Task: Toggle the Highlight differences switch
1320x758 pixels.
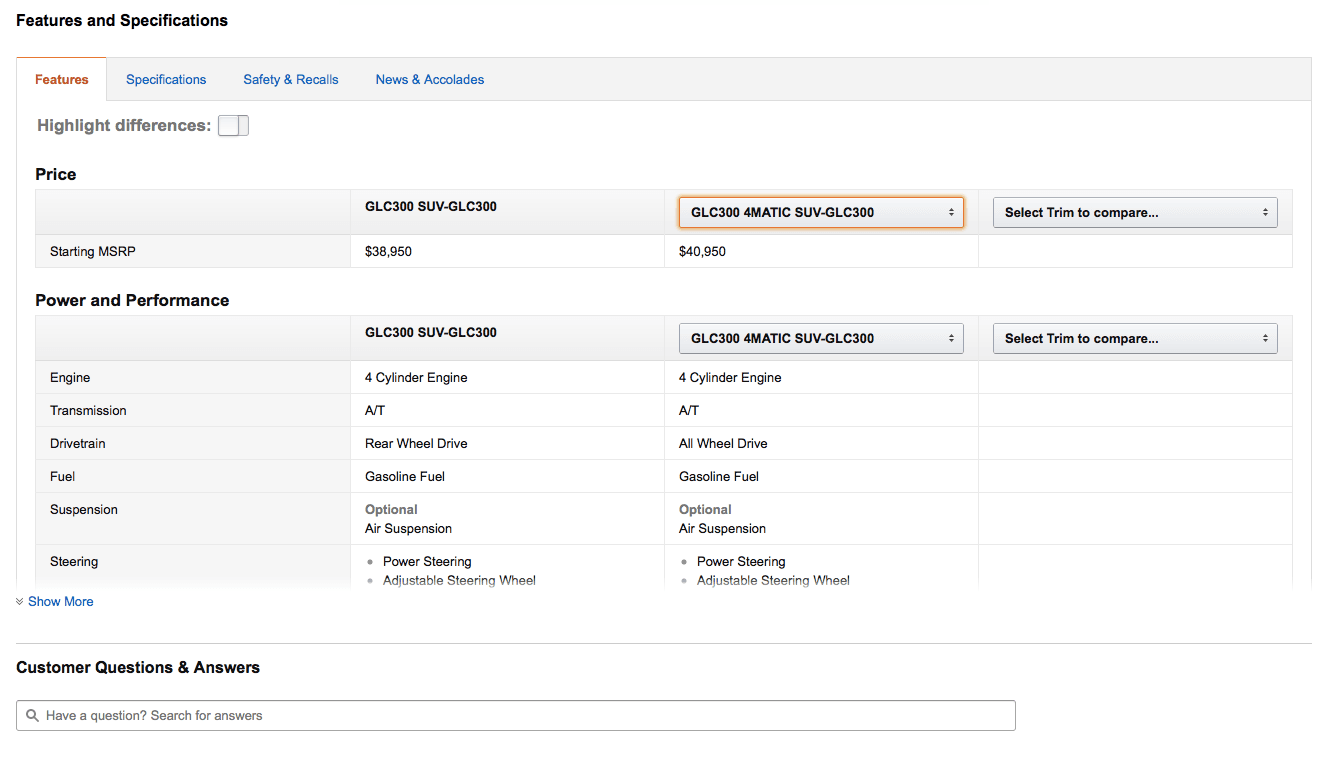Action: (233, 126)
